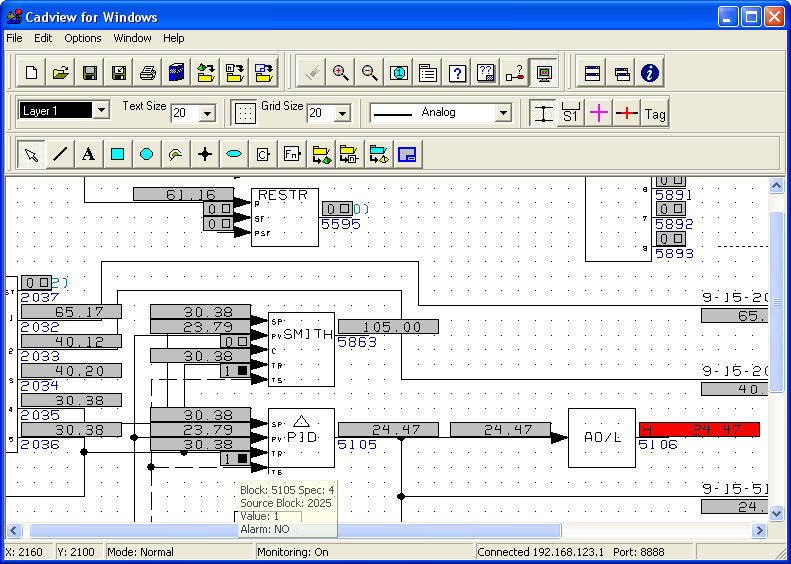The height and width of the screenshot is (564, 791).
Task: Toggle the magenta crosshair button
Action: pos(598,112)
